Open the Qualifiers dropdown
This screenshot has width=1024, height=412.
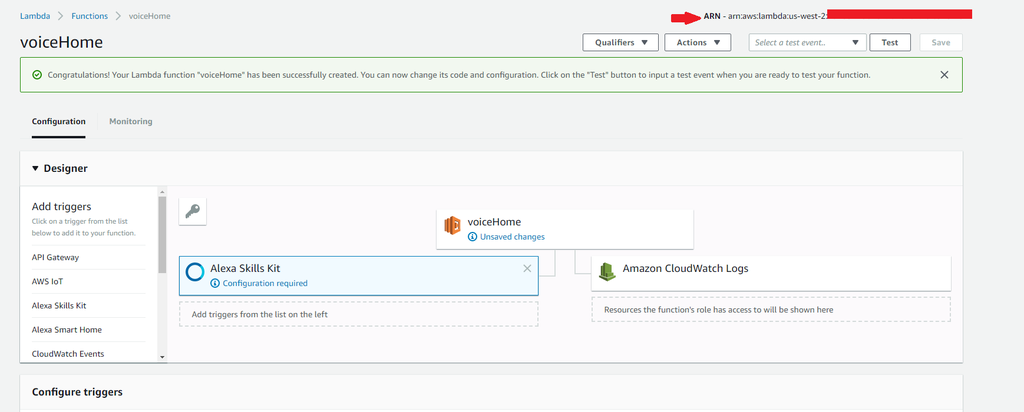click(x=620, y=42)
